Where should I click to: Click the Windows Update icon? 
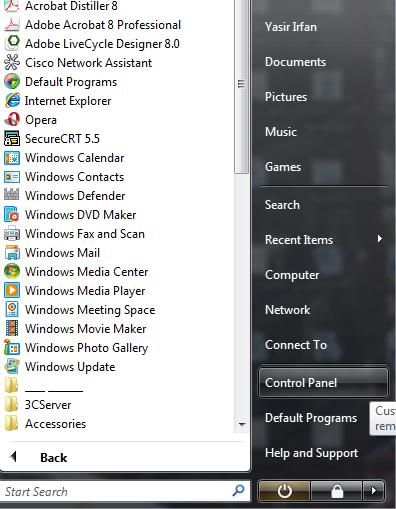point(12,366)
